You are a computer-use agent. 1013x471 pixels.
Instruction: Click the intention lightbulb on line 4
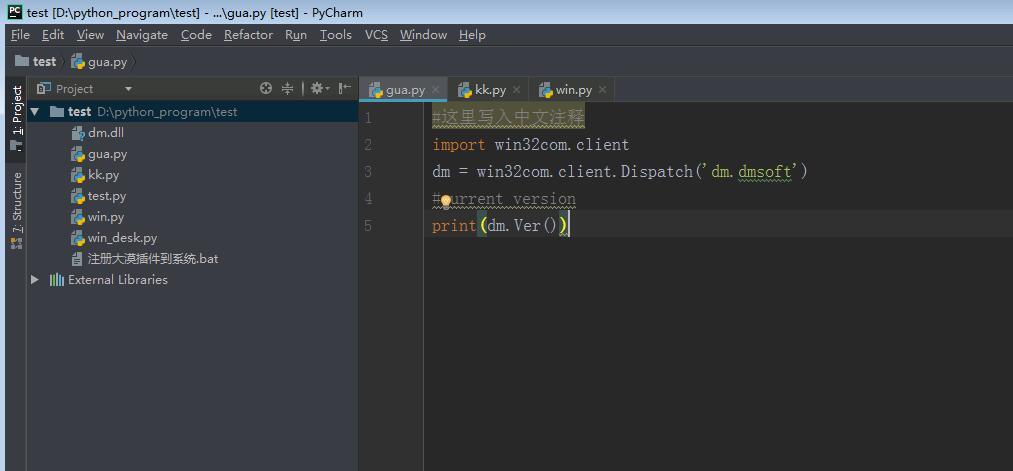446,200
